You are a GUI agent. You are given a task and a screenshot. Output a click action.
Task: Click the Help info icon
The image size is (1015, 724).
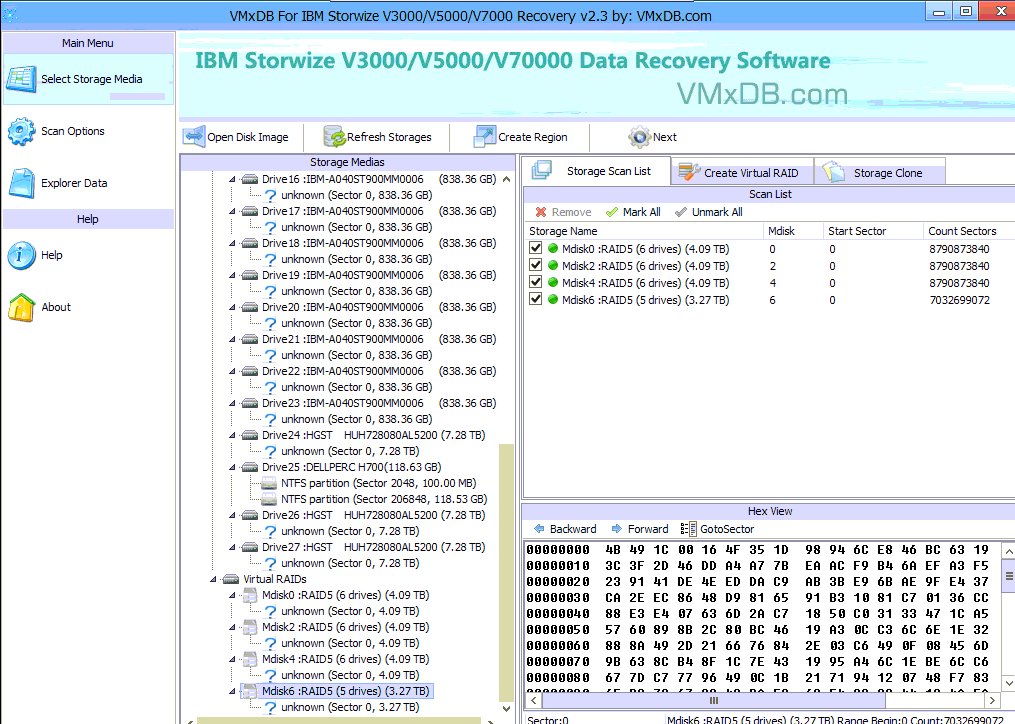click(x=21, y=255)
